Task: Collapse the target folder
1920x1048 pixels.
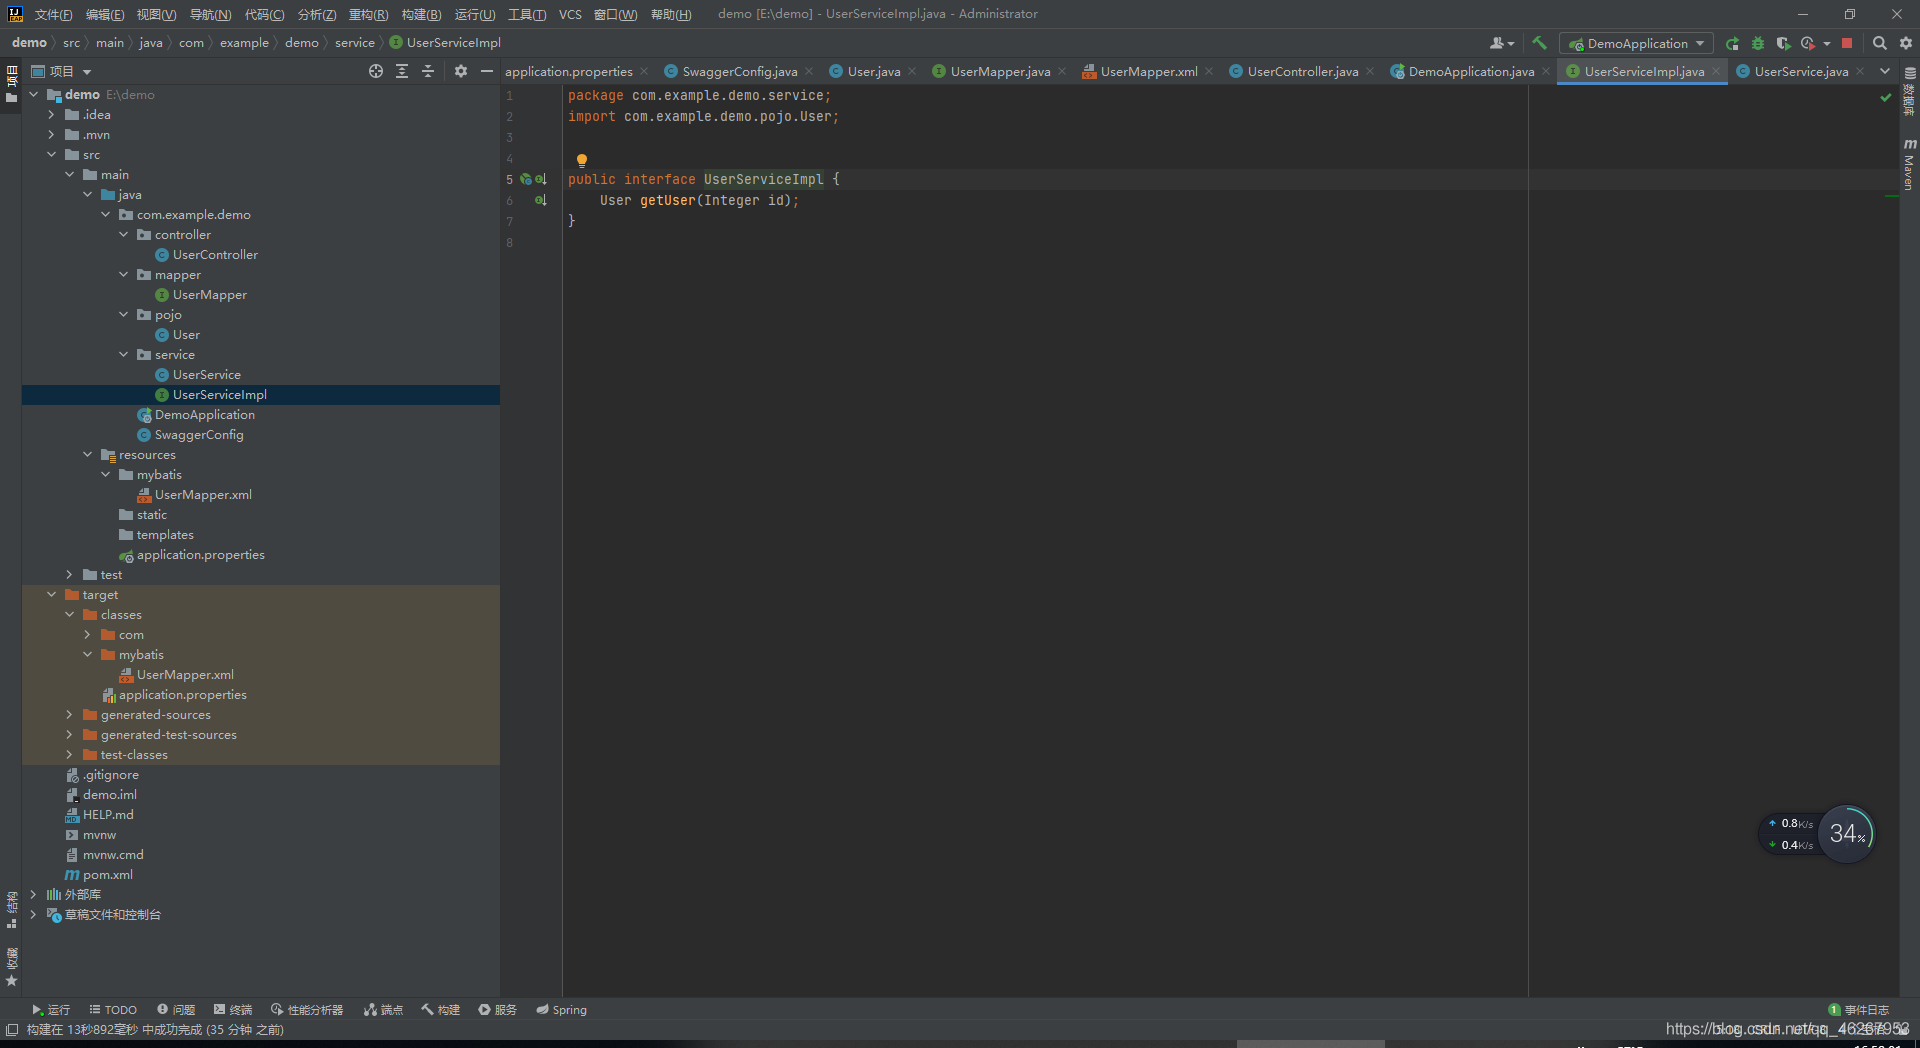Action: [x=51, y=595]
